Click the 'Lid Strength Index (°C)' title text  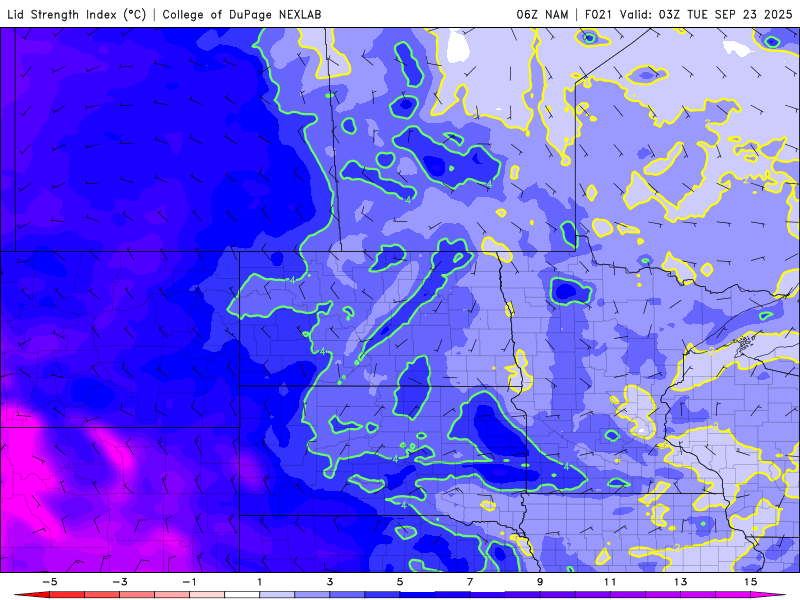[77, 14]
